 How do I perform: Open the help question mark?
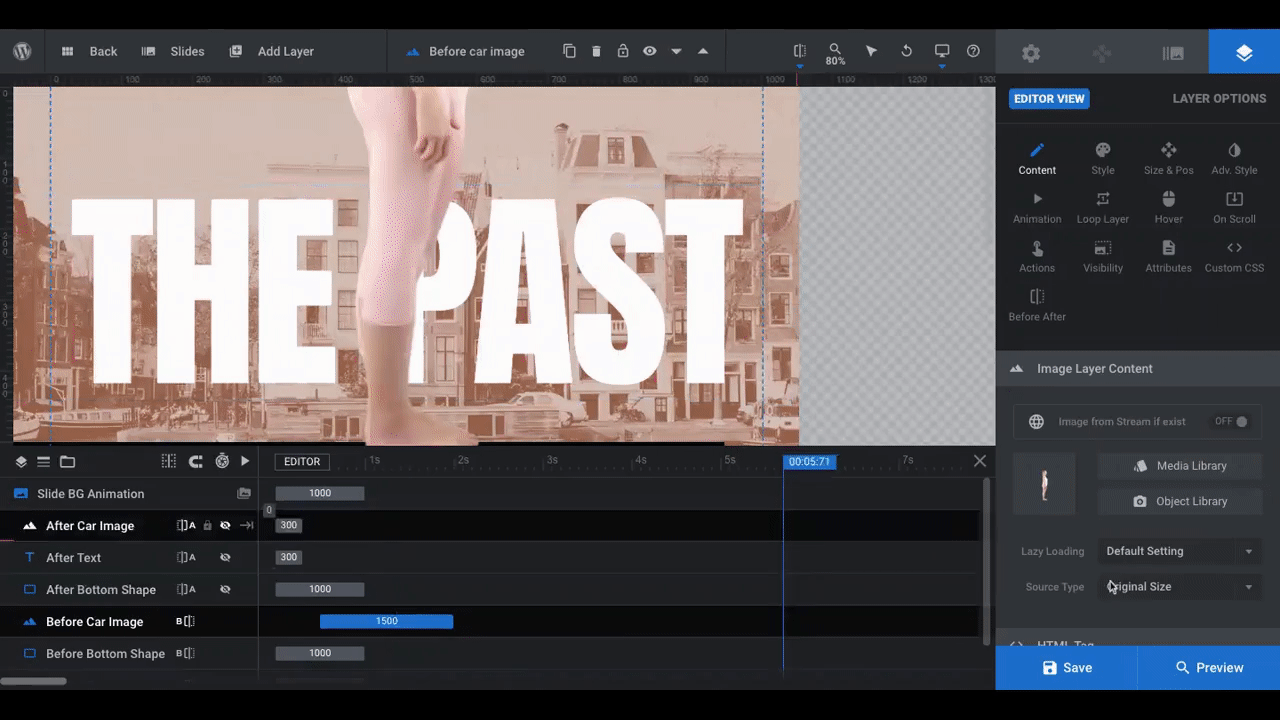973,51
